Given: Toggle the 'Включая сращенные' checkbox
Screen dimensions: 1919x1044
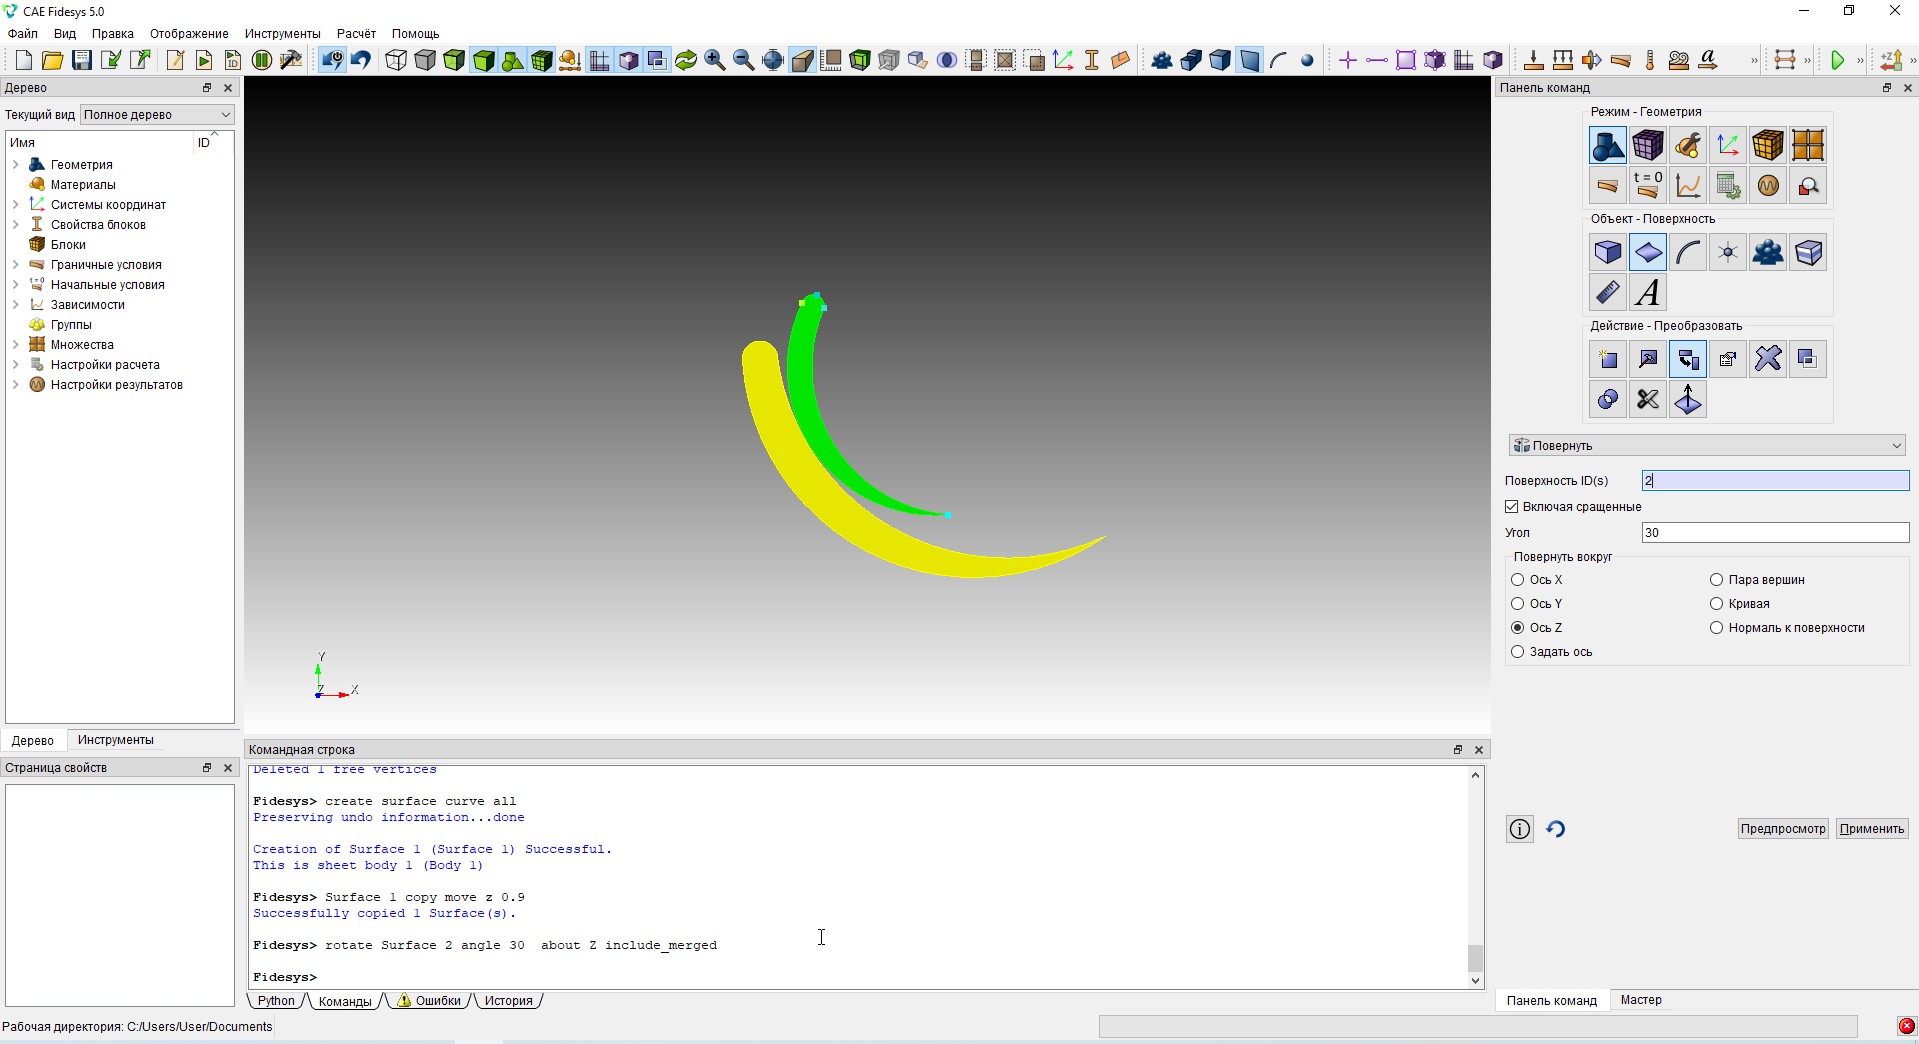Looking at the screenshot, I should click(1512, 507).
